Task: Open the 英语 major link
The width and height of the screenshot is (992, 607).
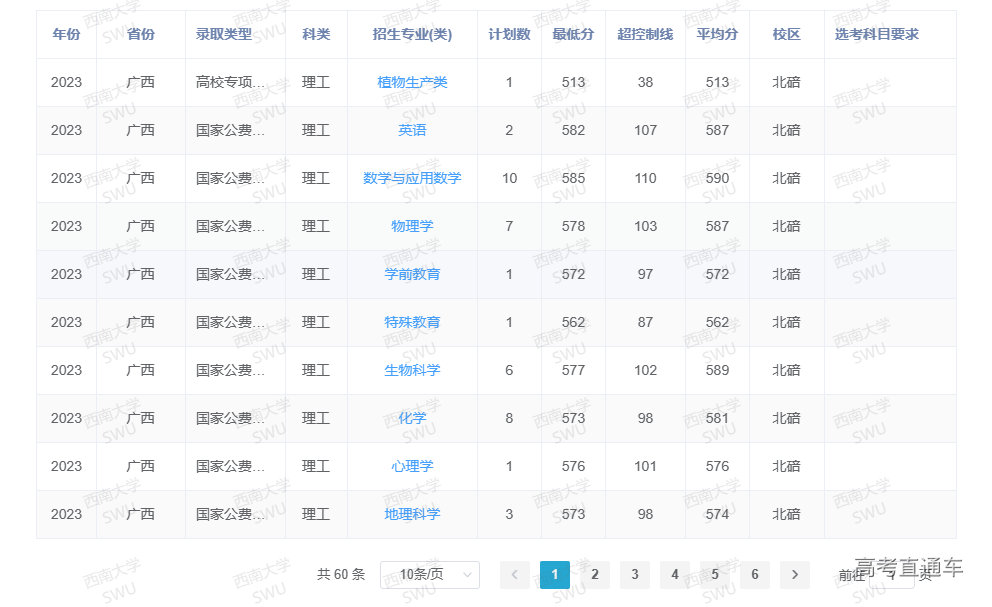Action: coord(412,130)
